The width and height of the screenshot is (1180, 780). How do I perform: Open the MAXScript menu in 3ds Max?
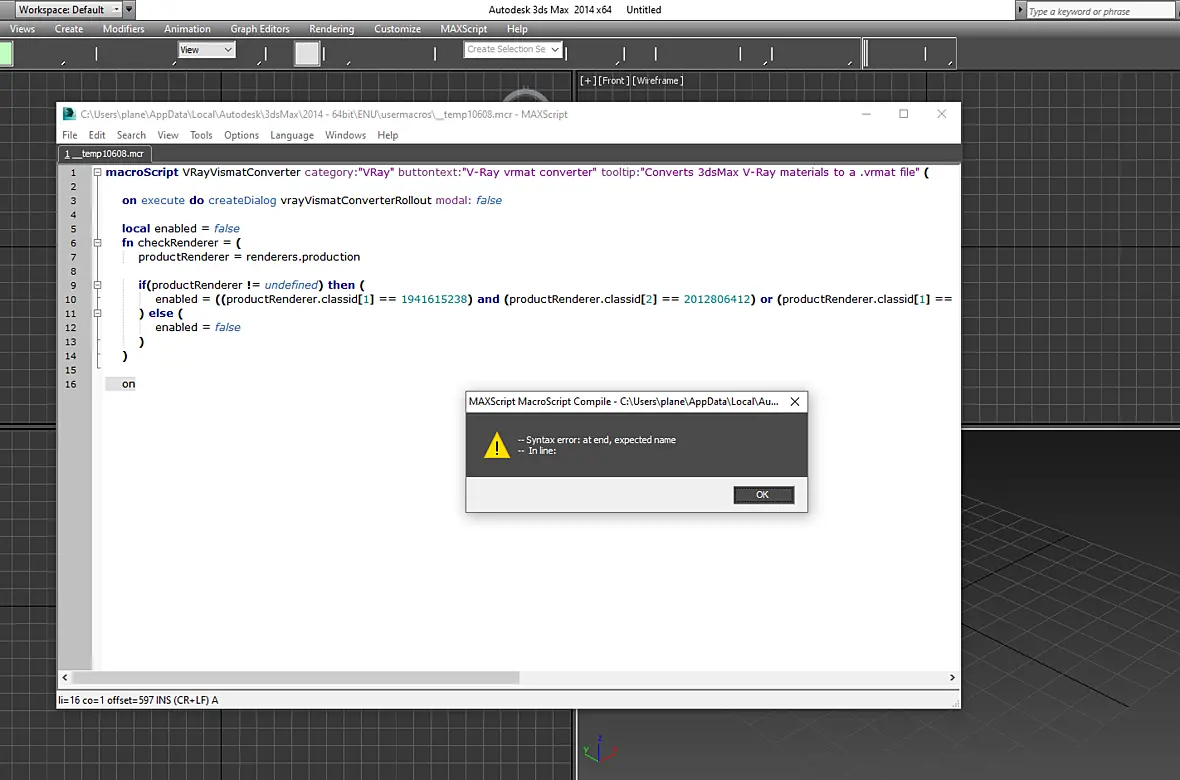(464, 29)
